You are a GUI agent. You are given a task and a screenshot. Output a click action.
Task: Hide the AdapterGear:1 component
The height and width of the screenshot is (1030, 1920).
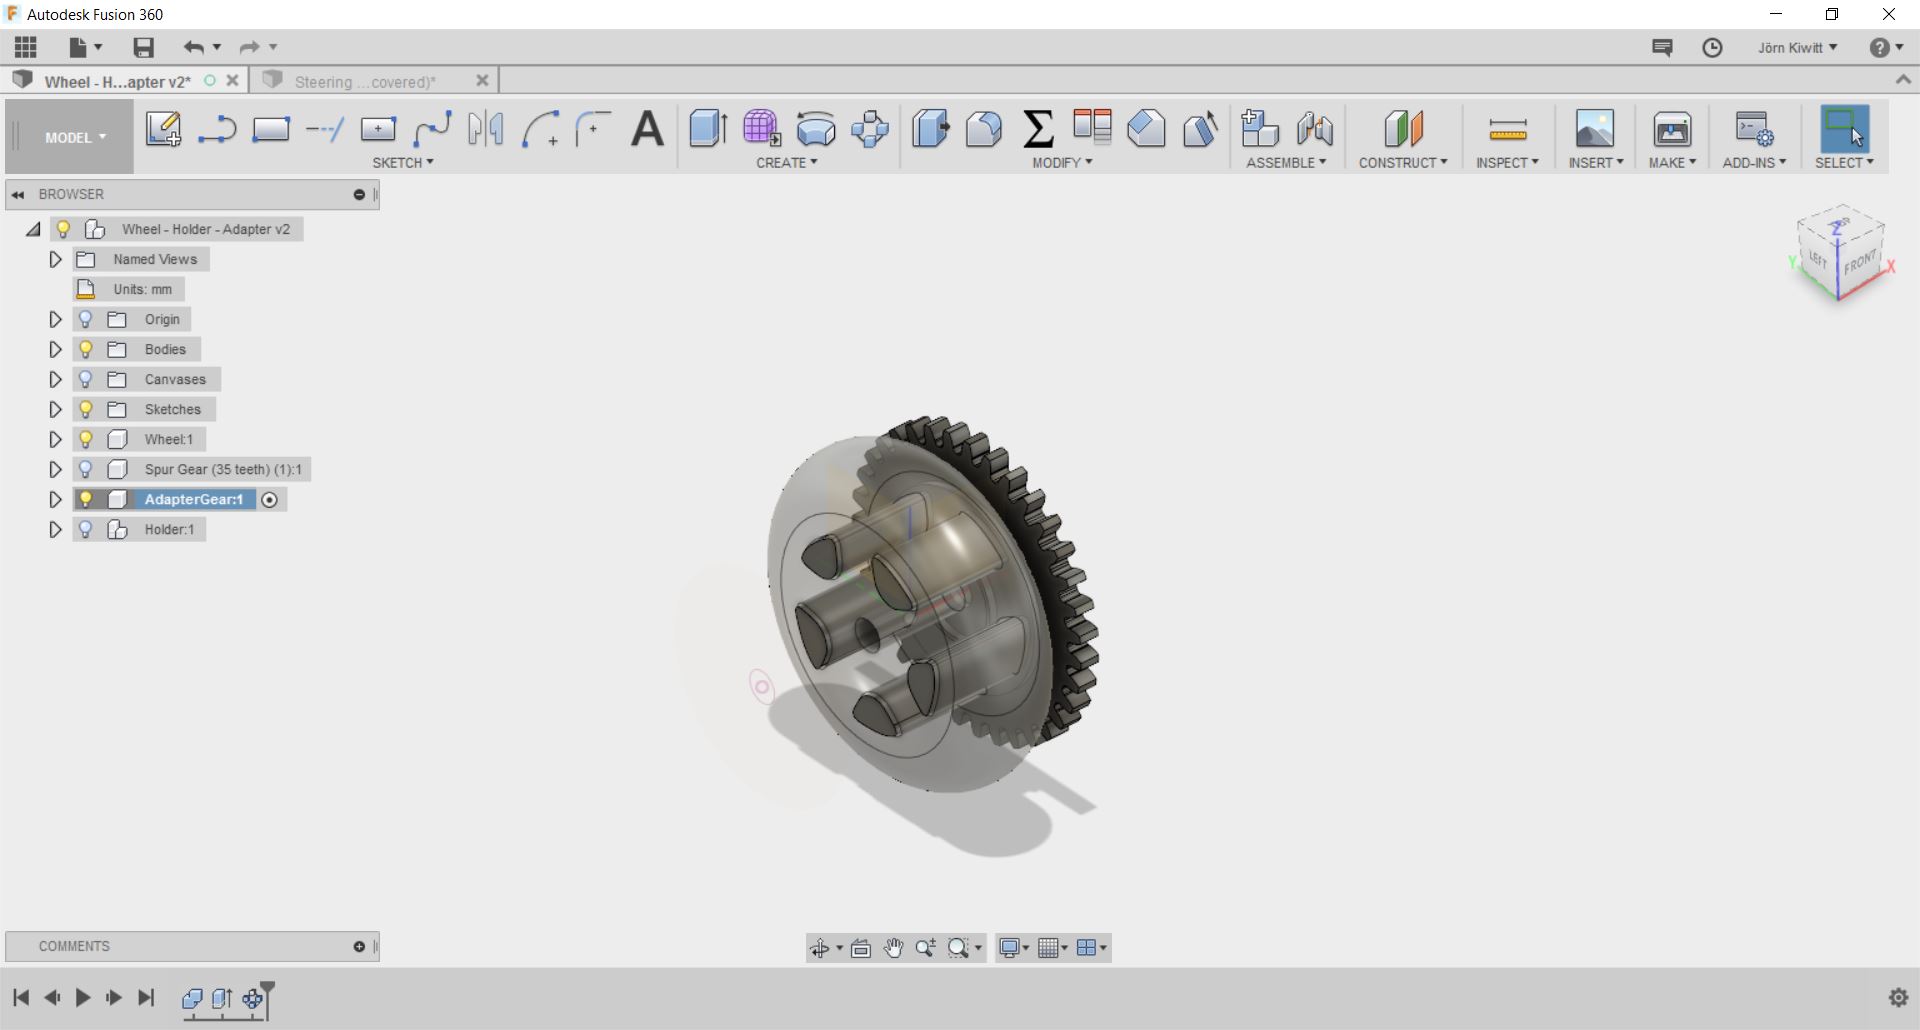click(x=86, y=499)
